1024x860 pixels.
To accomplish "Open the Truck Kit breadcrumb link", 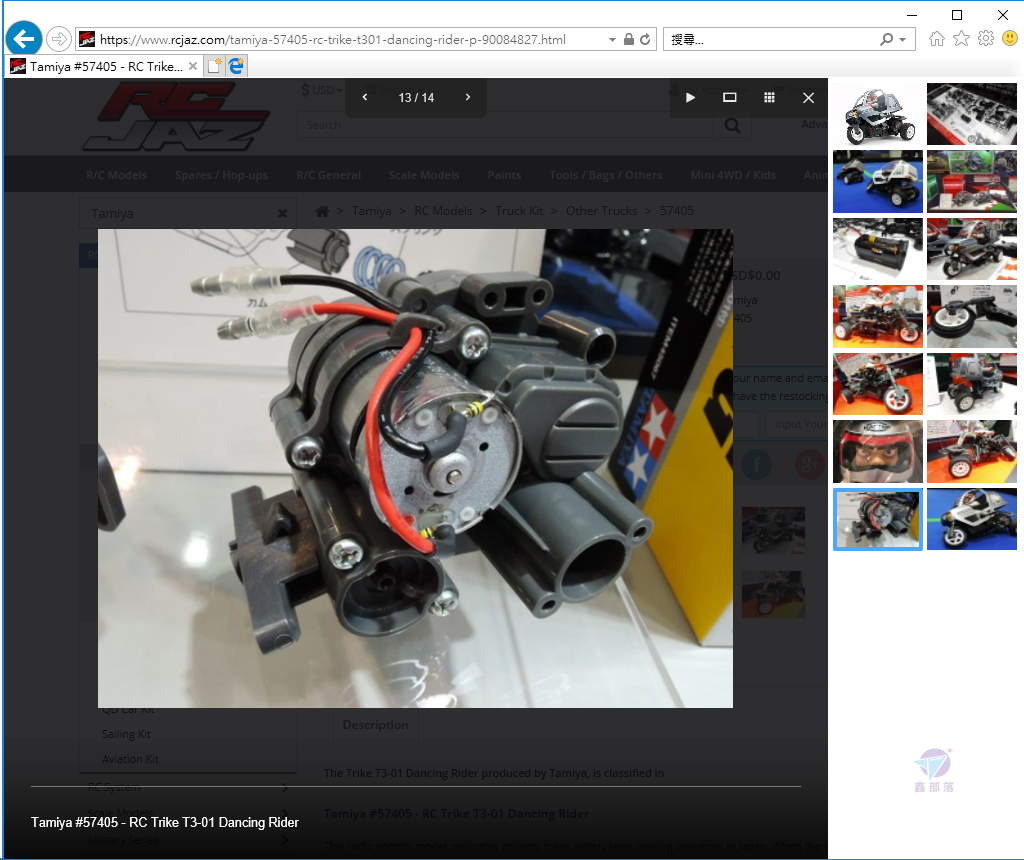I will (519, 211).
